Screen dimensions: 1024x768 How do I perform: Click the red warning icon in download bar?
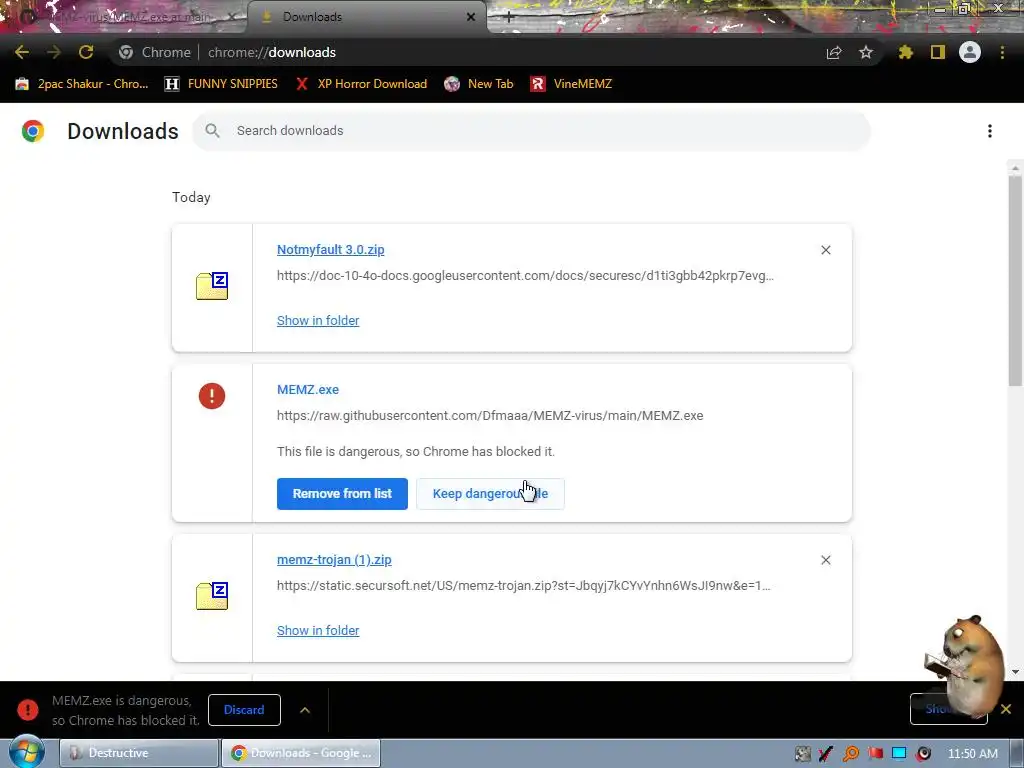click(x=27, y=709)
